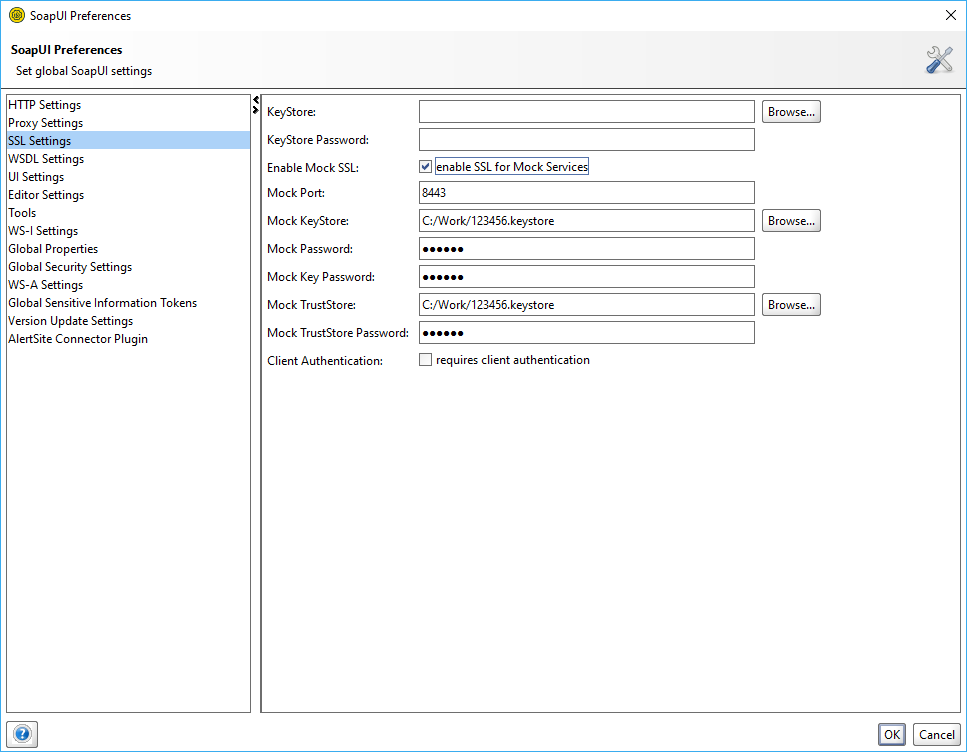Screen dimensions: 967x752
Task: Enable requires client authentication
Action: pyautogui.click(x=425, y=359)
